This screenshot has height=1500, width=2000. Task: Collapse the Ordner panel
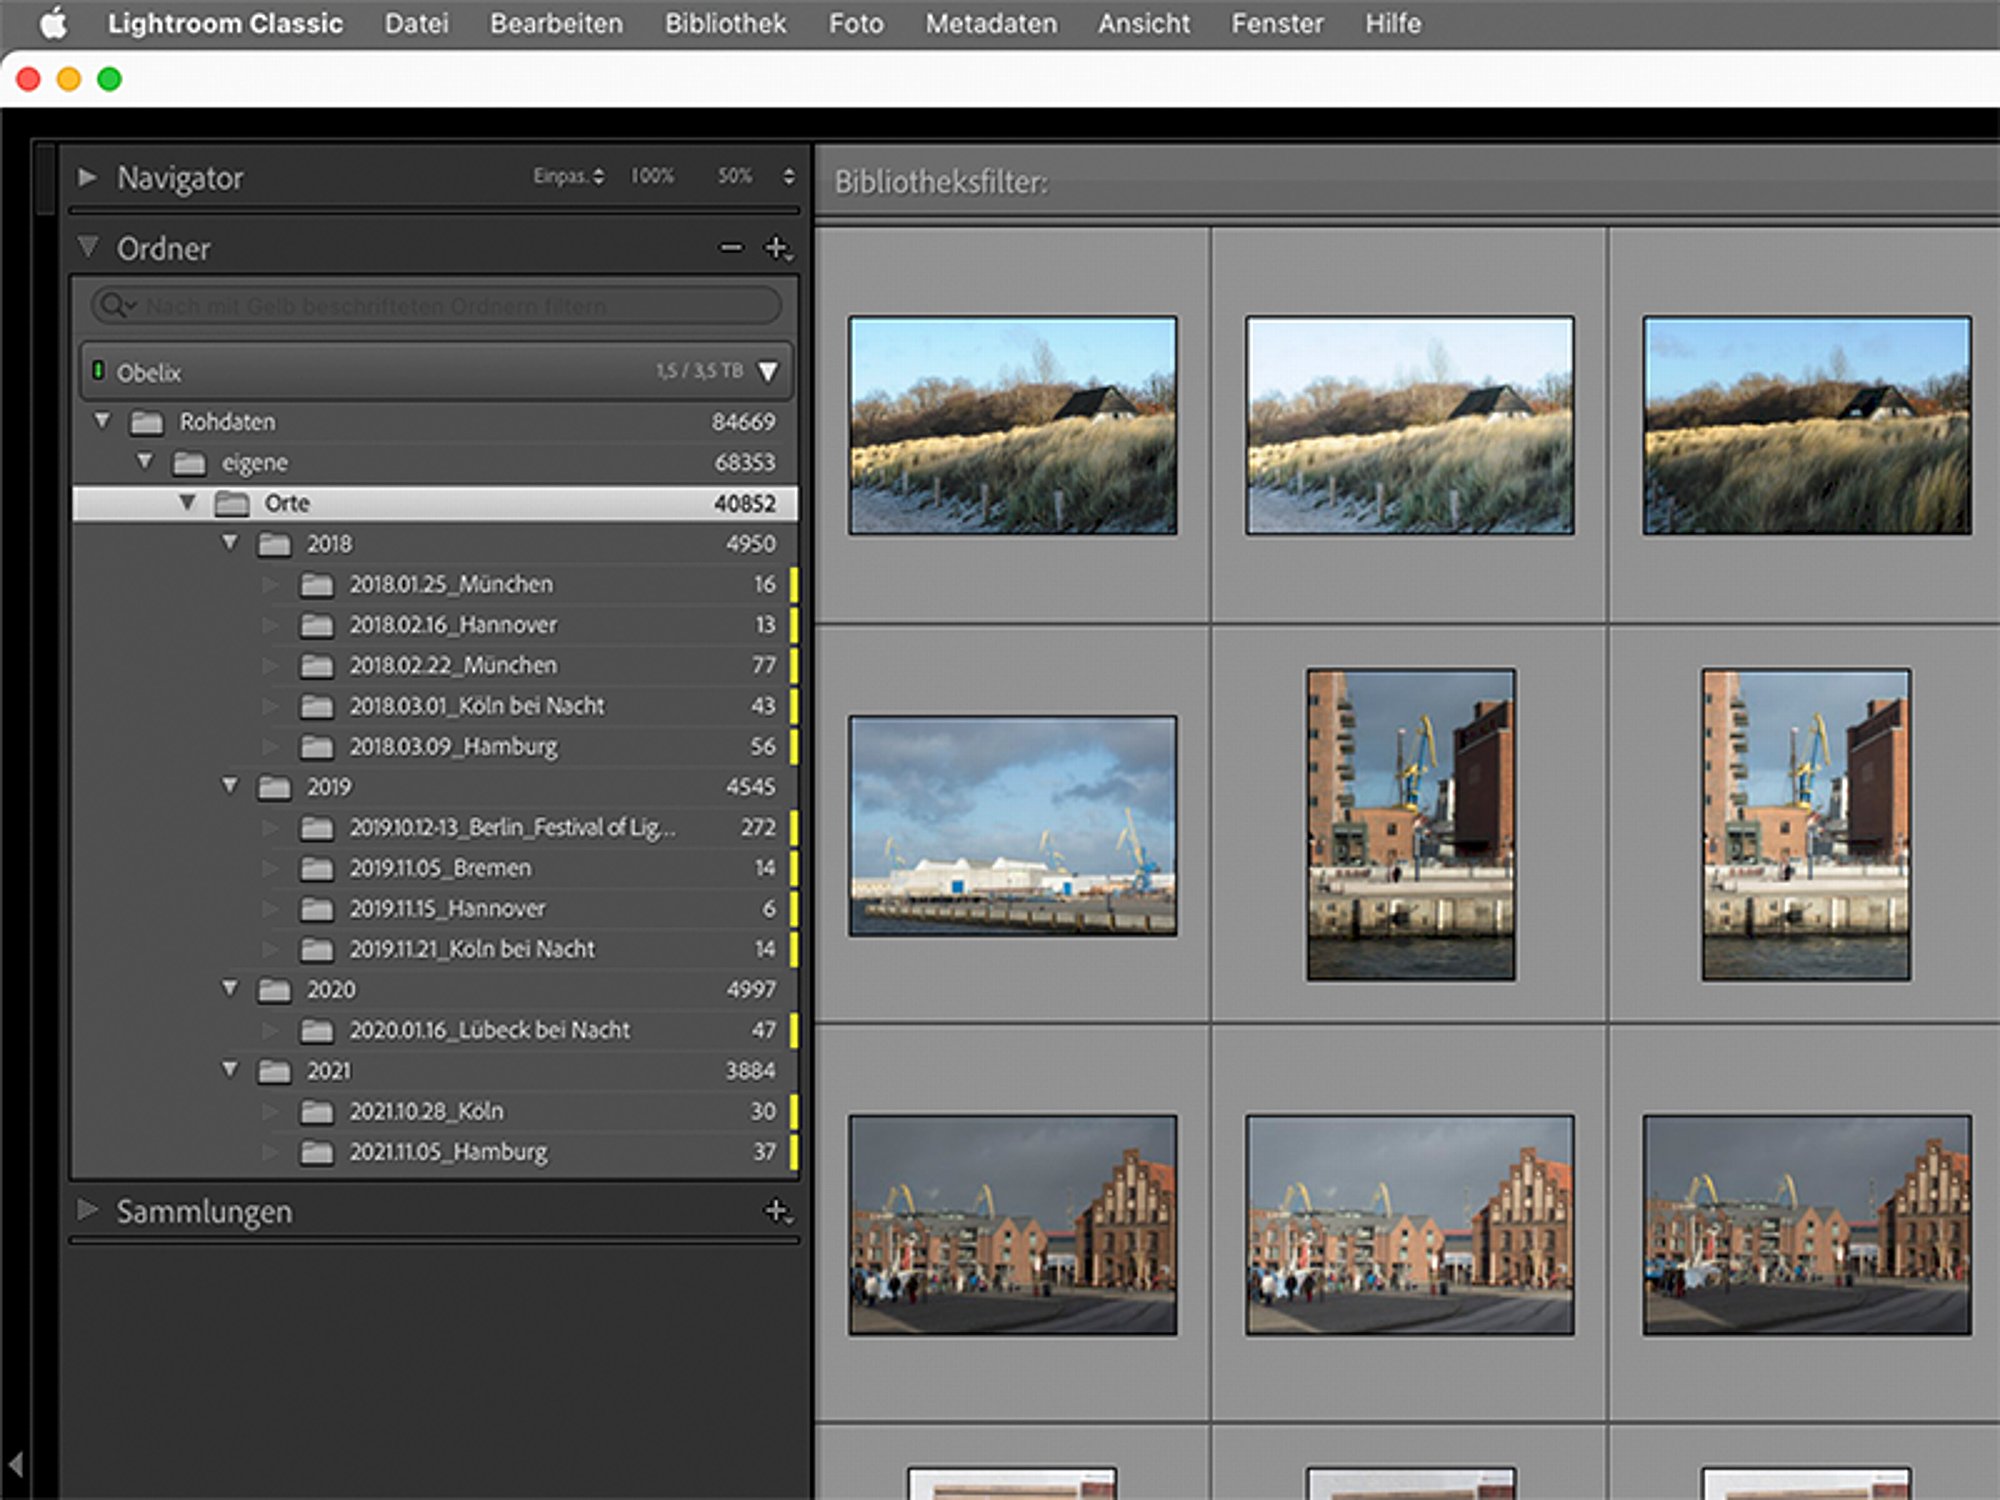tap(88, 246)
